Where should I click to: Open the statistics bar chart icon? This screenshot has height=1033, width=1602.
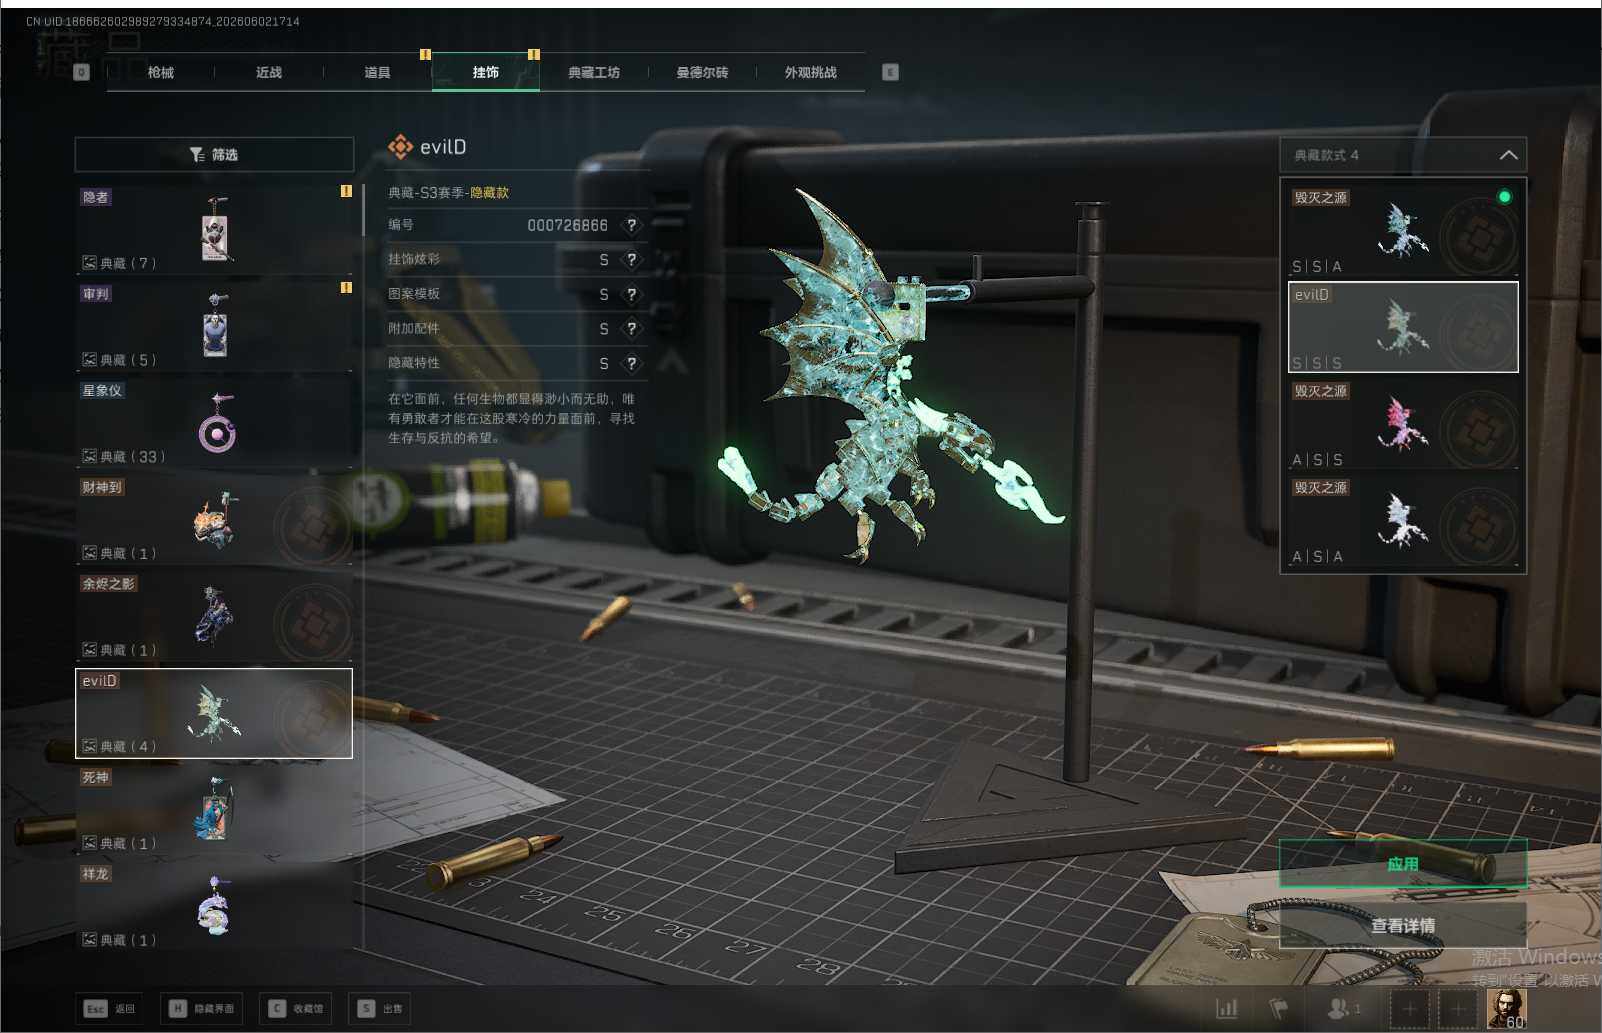[1227, 1008]
